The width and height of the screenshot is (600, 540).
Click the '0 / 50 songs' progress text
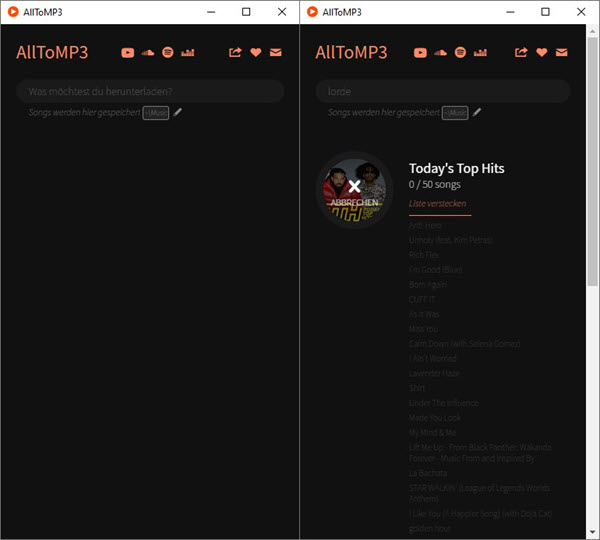coord(434,184)
